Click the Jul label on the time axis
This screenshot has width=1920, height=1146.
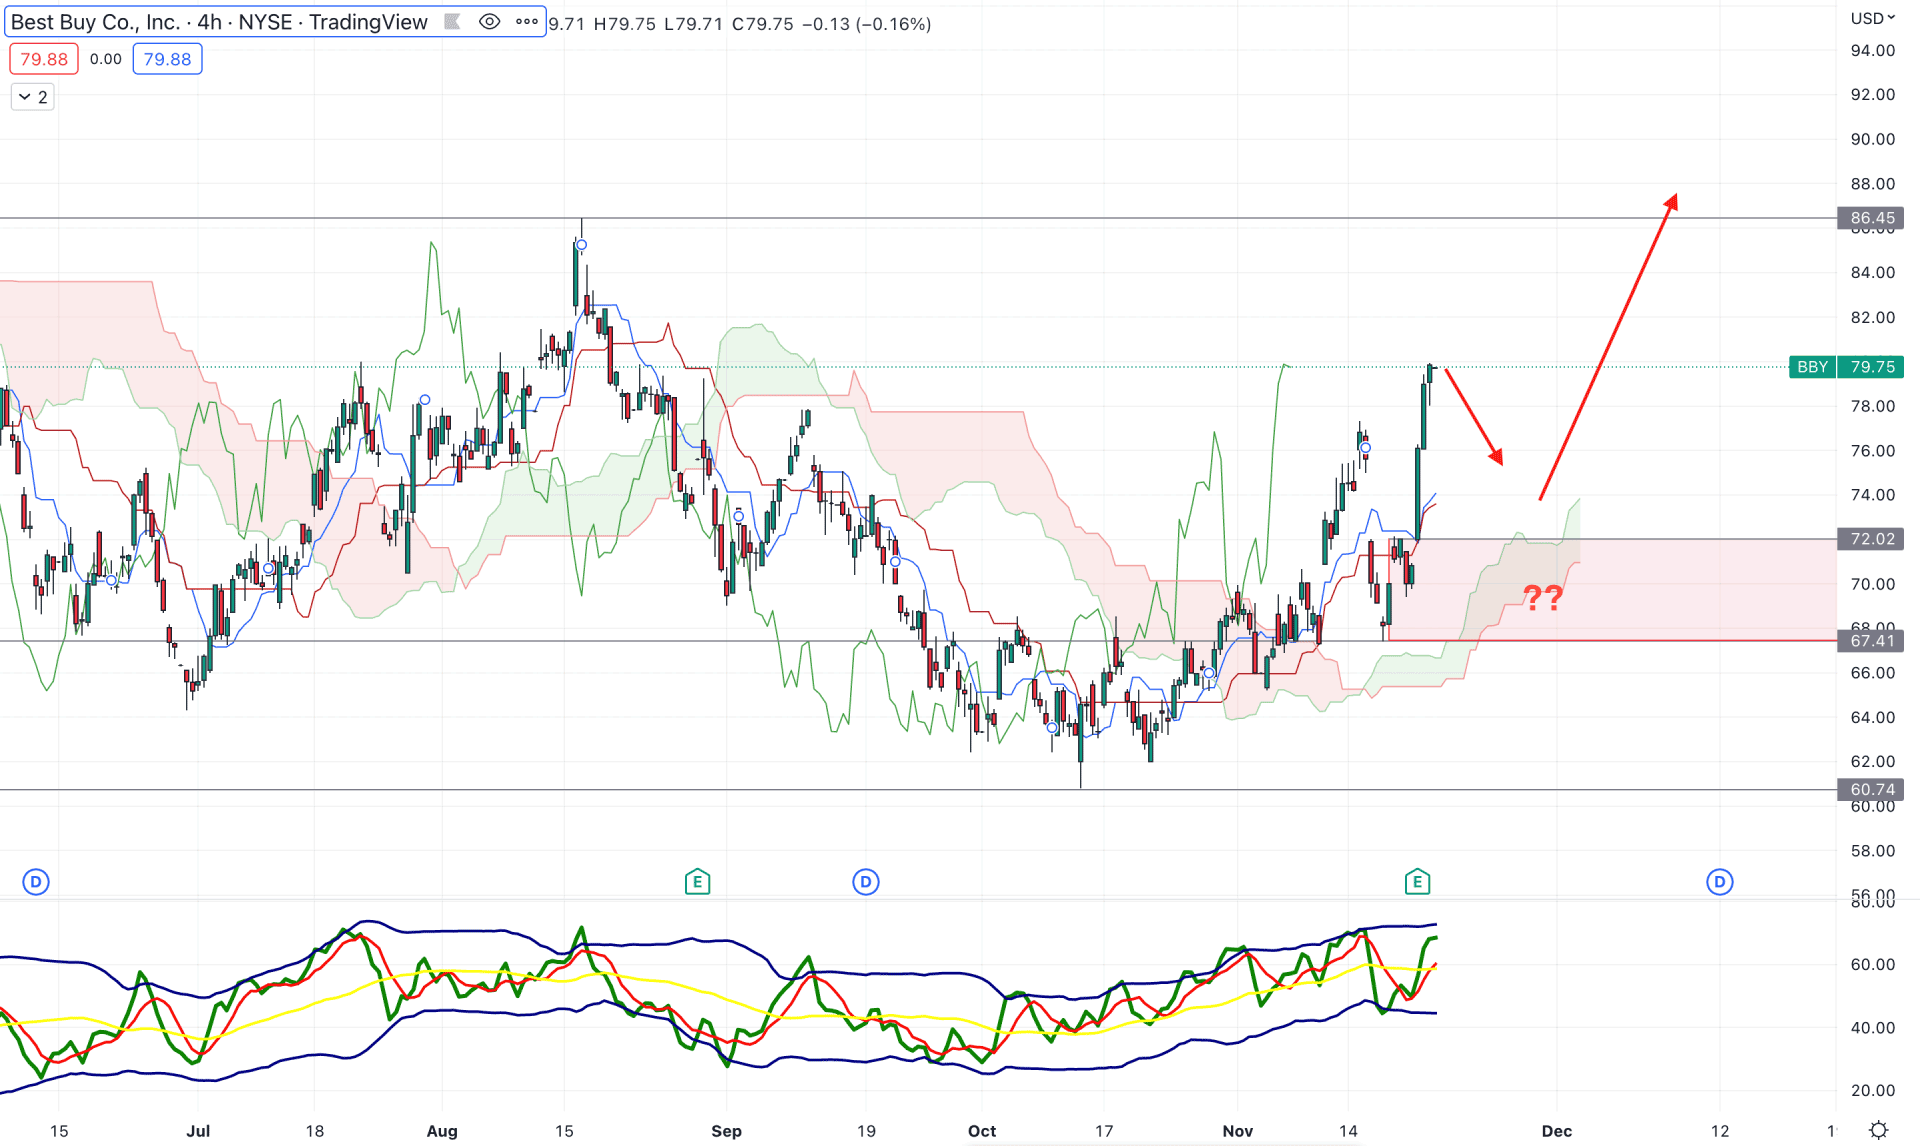pyautogui.click(x=198, y=1131)
